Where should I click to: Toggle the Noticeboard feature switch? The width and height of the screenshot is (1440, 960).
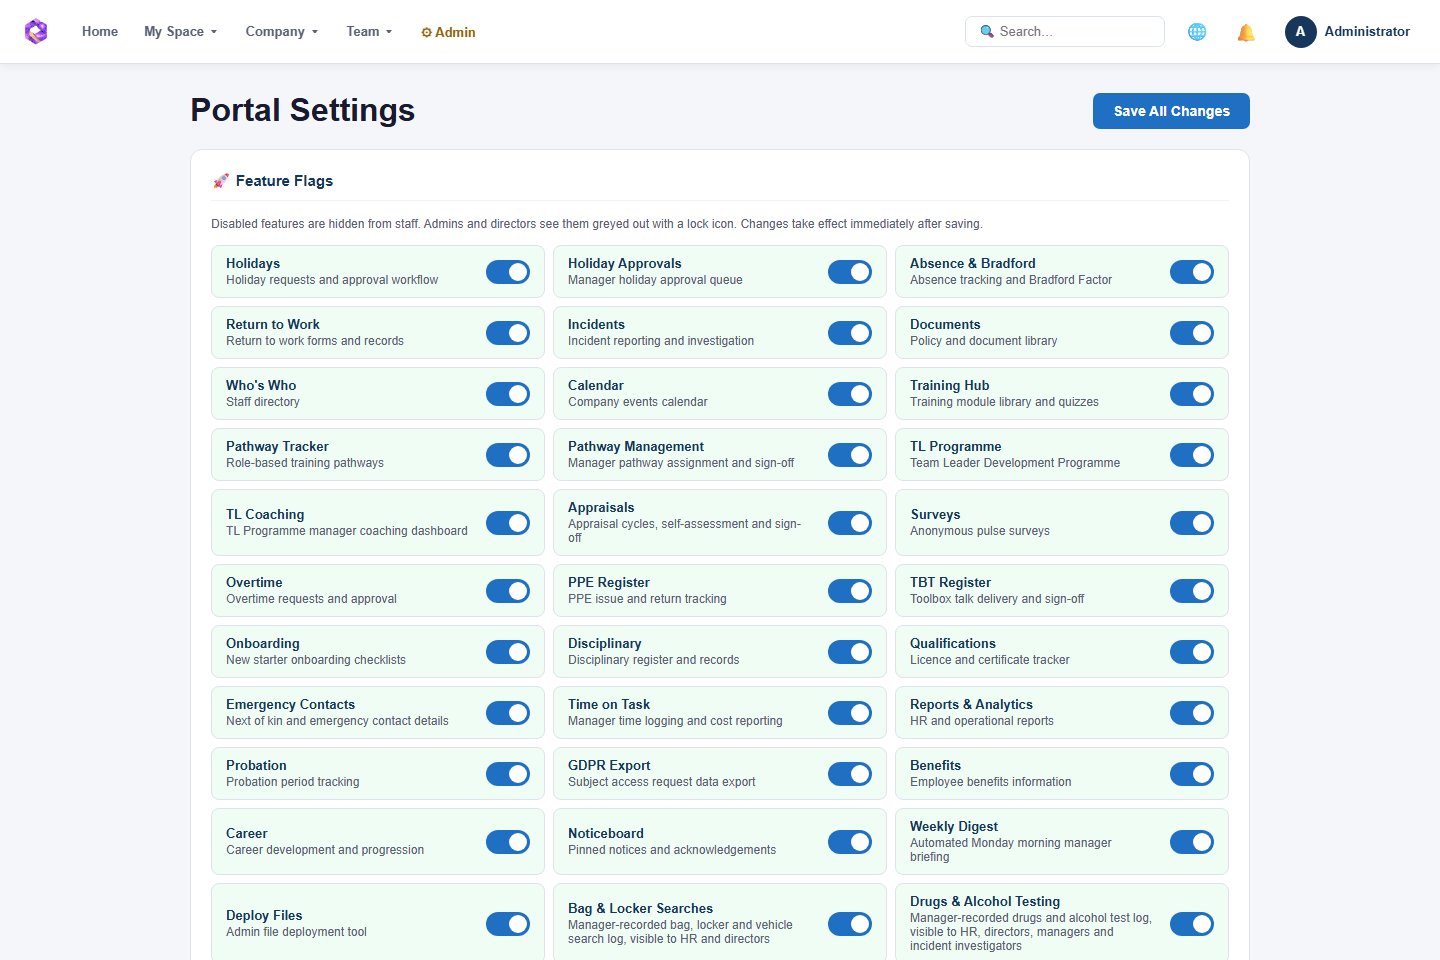click(850, 842)
